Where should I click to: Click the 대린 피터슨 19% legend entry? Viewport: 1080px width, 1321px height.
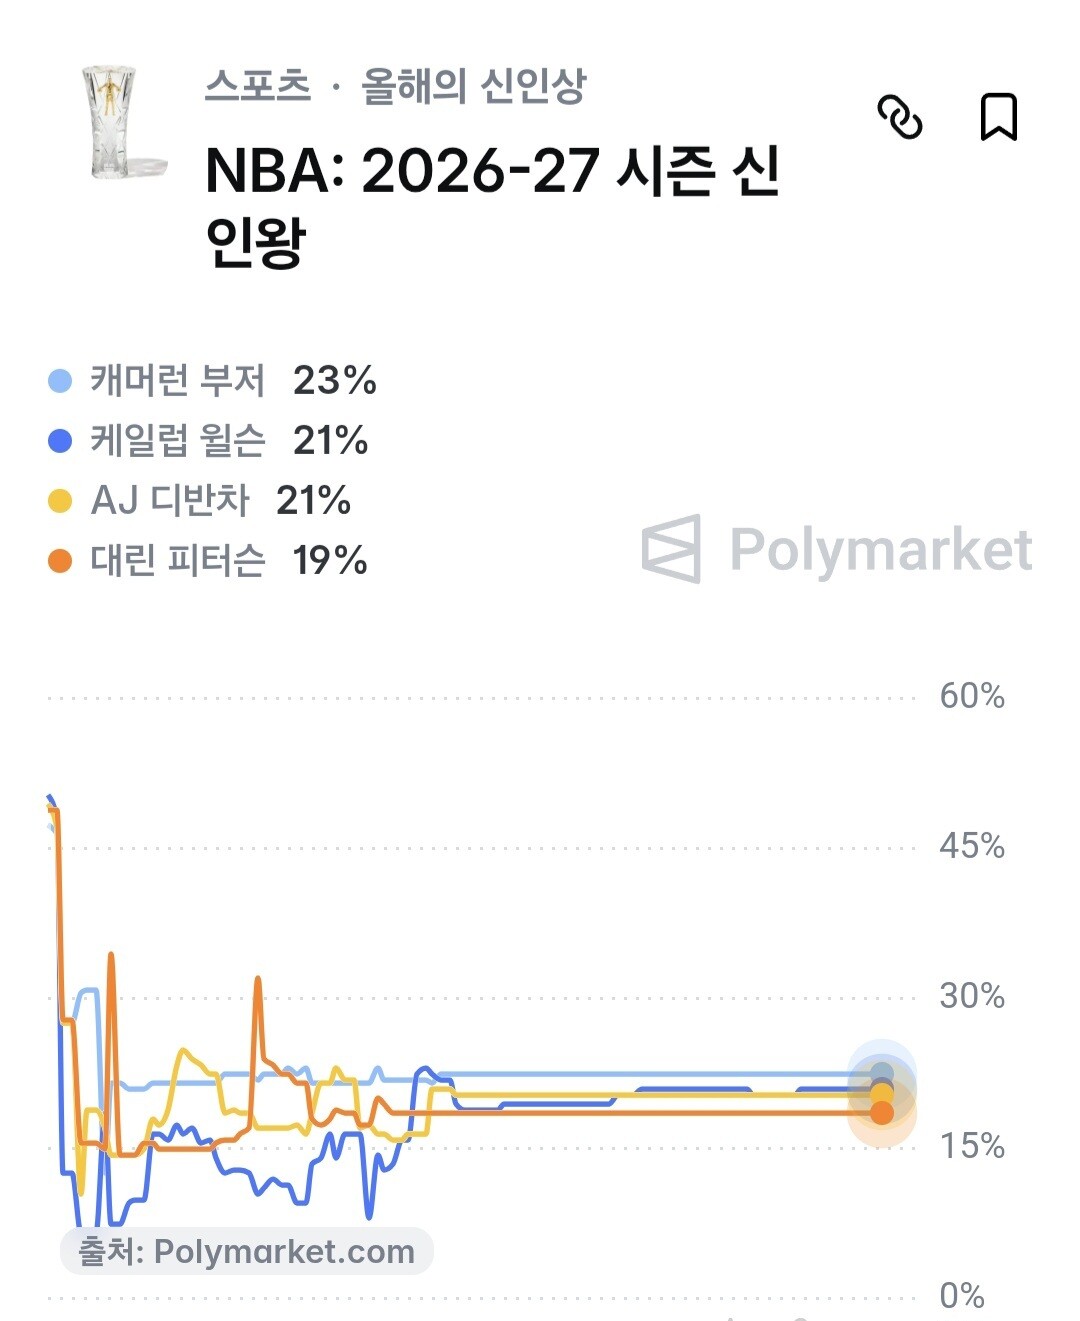pos(208,561)
